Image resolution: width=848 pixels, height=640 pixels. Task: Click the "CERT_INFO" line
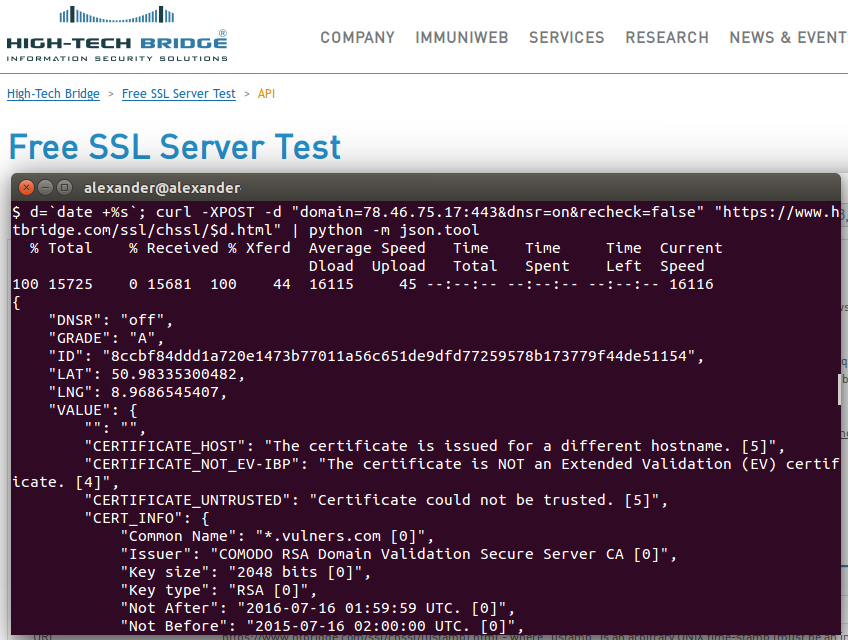tap(147, 518)
